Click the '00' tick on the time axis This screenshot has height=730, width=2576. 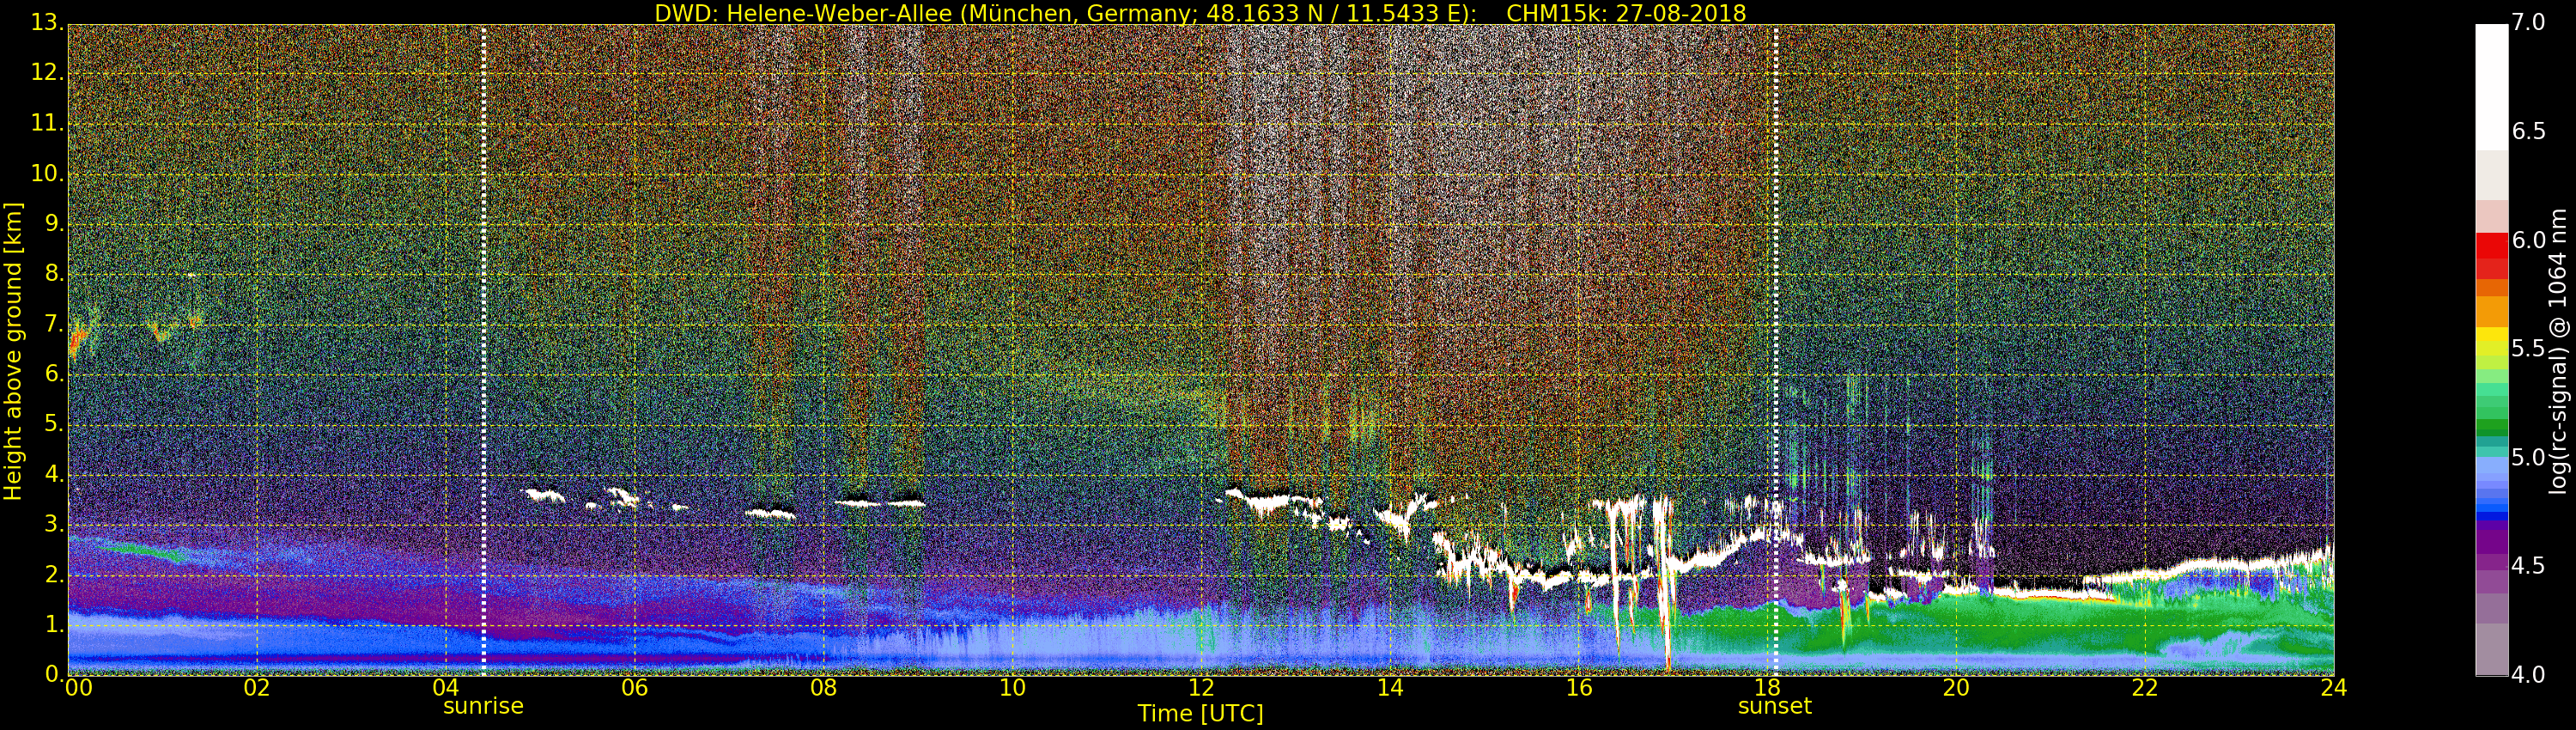point(77,687)
